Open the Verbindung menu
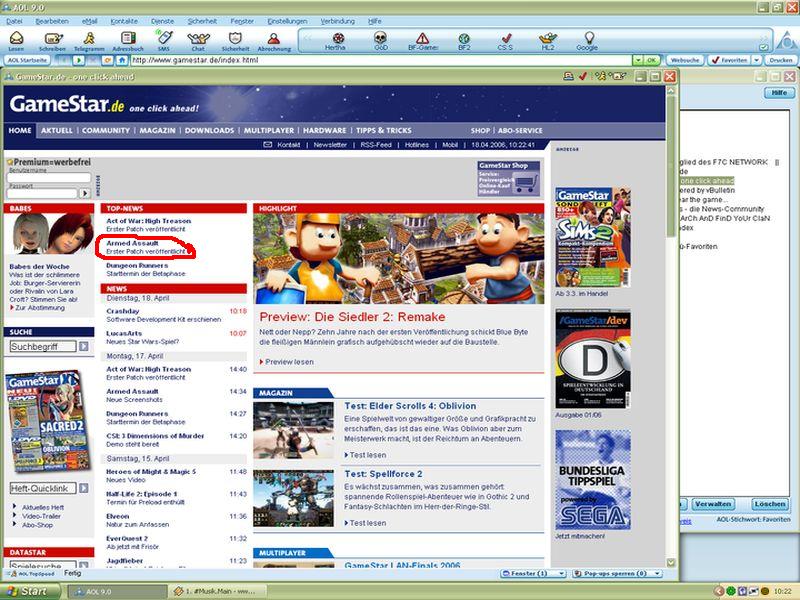This screenshot has height=600, width=800. [337, 21]
